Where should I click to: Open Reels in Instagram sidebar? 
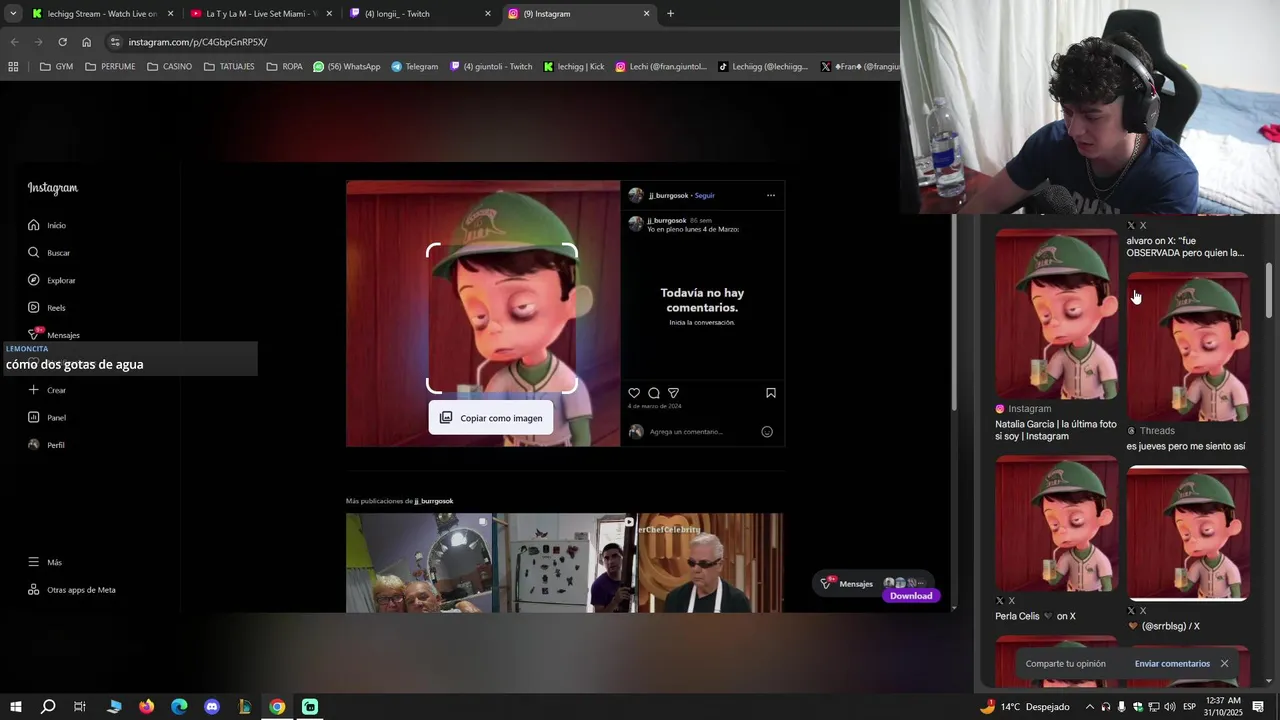coord(46,308)
